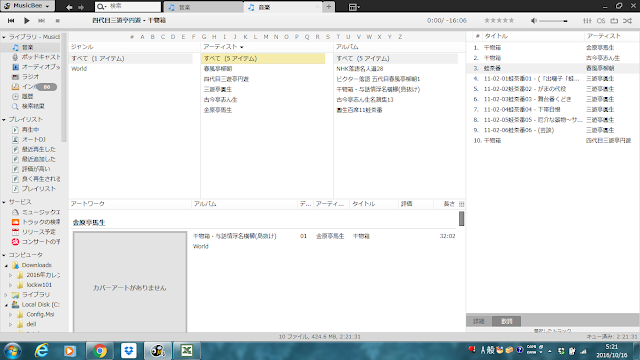This screenshot has width=640, height=360.
Task: Select すべて (5 アイテム) in album column
Action: click(396, 58)
